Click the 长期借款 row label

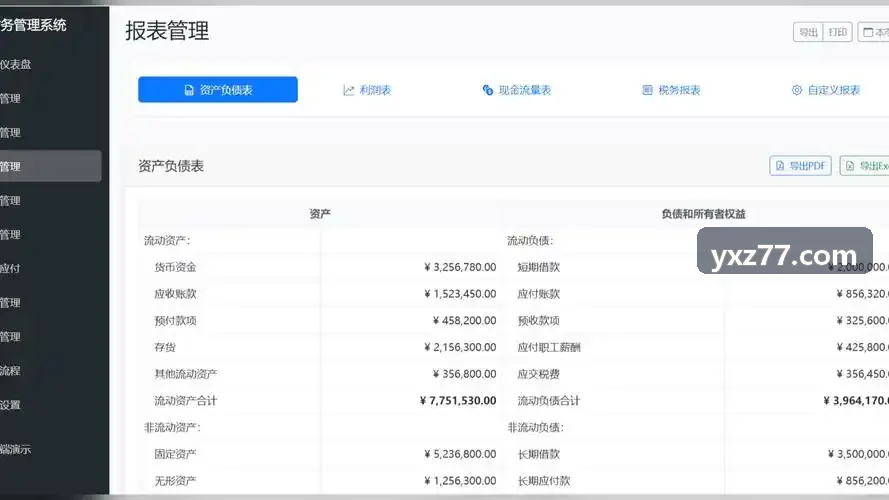pyautogui.click(x=539, y=454)
